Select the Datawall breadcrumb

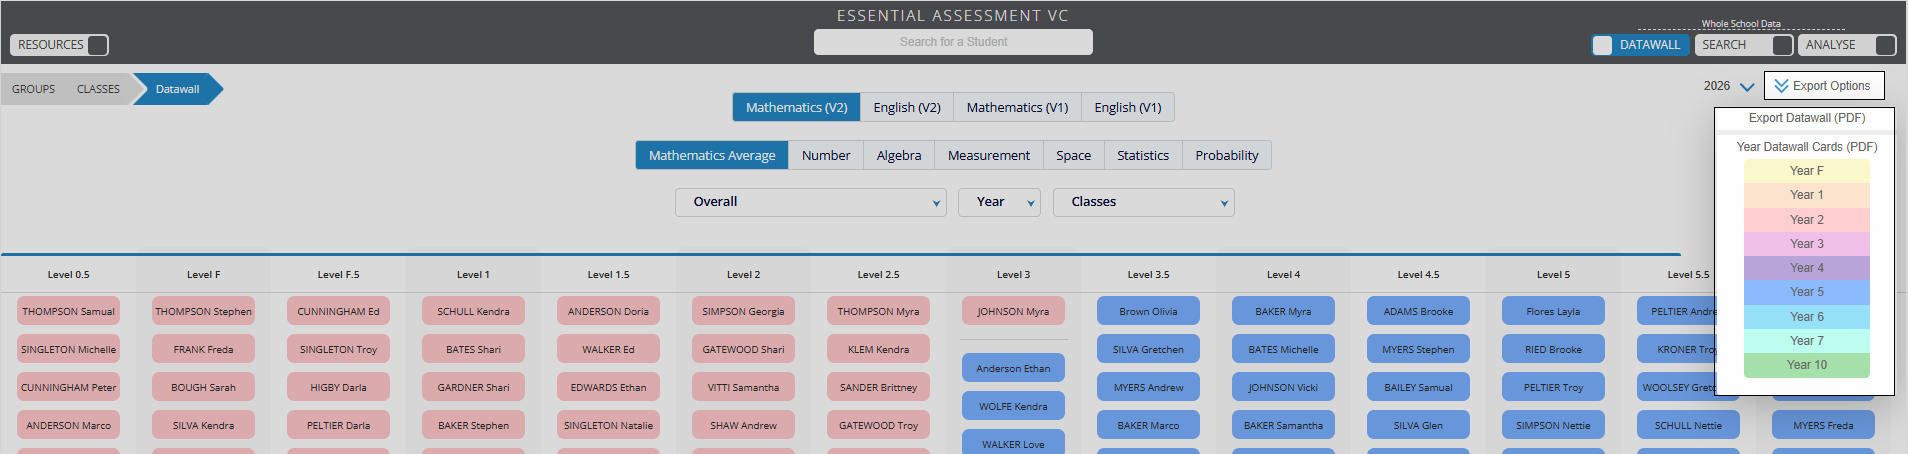click(x=178, y=89)
